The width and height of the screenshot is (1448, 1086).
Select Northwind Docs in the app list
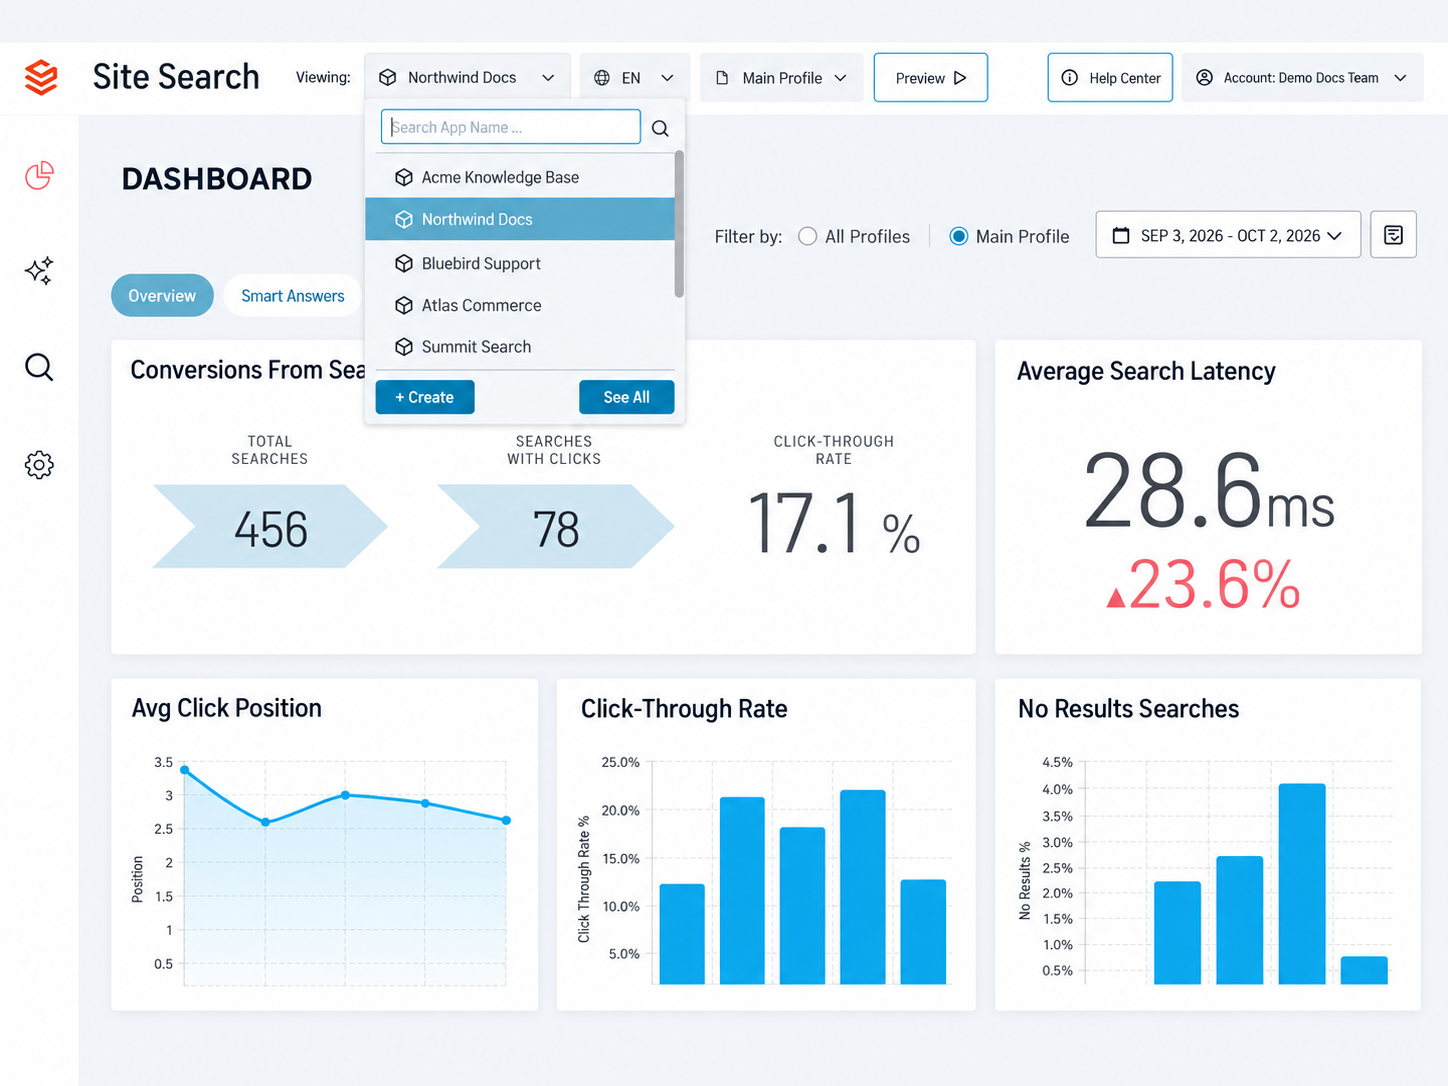(520, 219)
